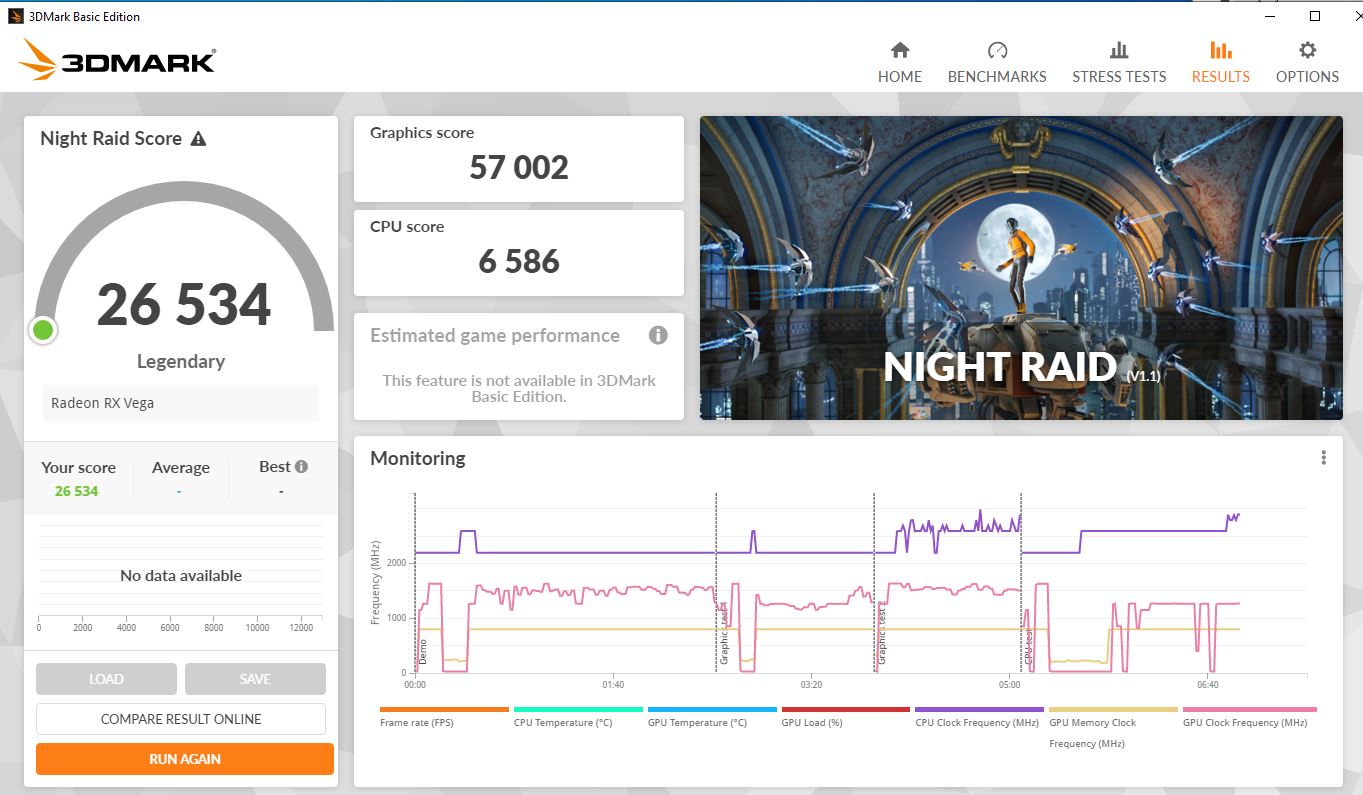Minimize the 3DMark window
The height and width of the screenshot is (795, 1363).
click(x=1269, y=16)
